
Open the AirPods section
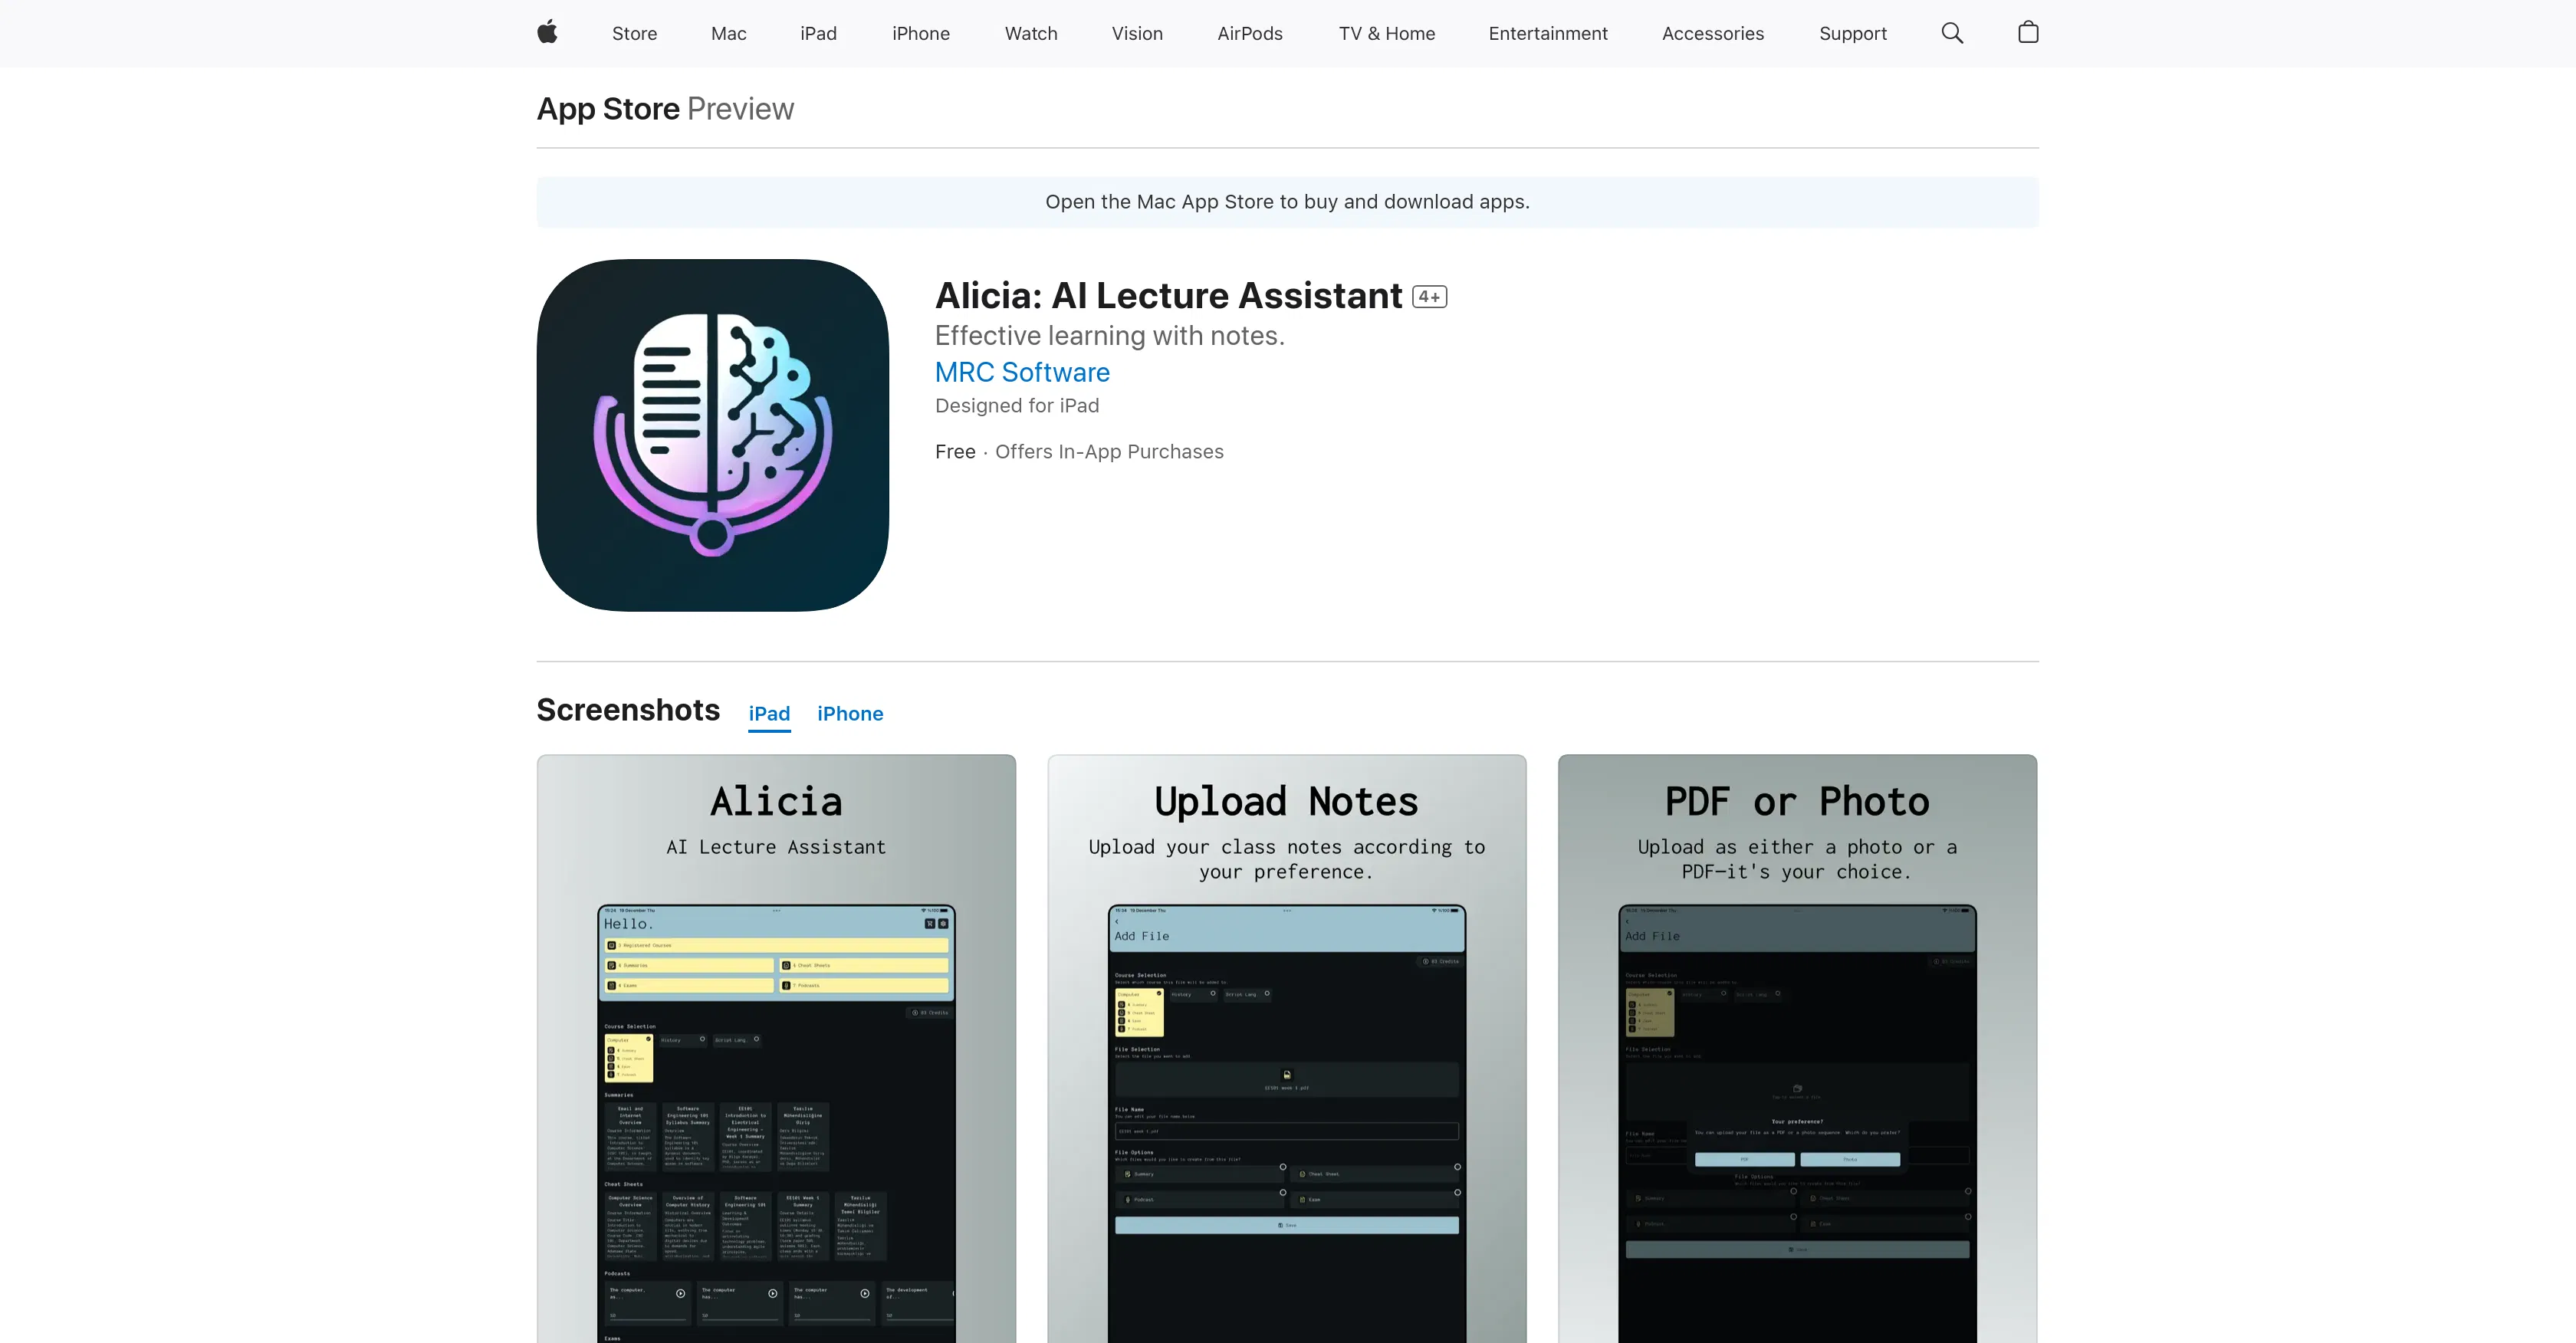coord(1250,33)
